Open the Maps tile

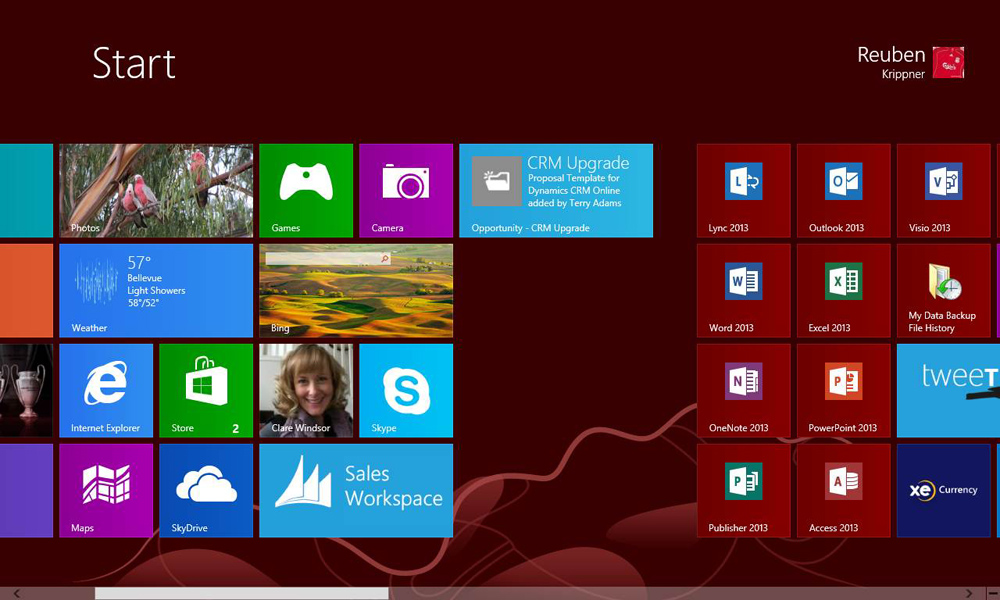coord(106,490)
